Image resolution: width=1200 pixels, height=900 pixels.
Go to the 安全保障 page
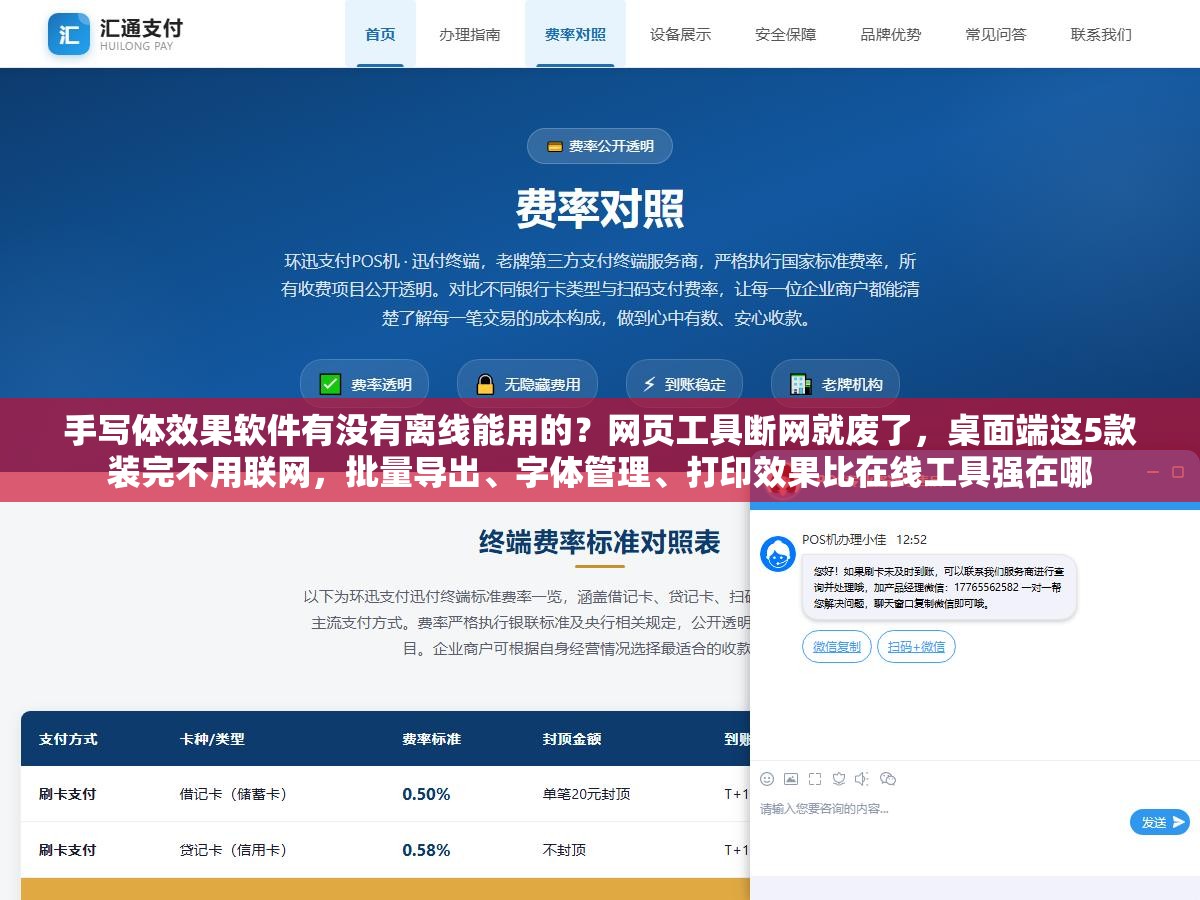coord(785,34)
